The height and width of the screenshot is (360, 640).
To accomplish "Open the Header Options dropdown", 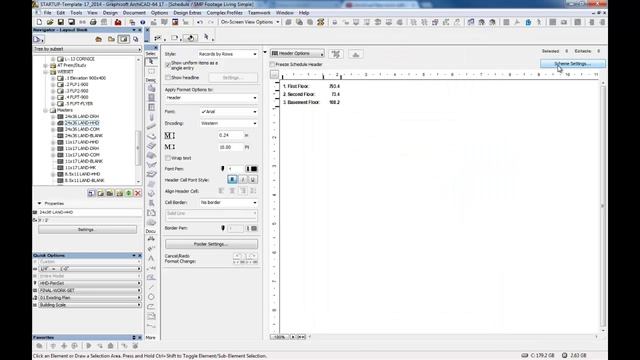I will 297,53.
